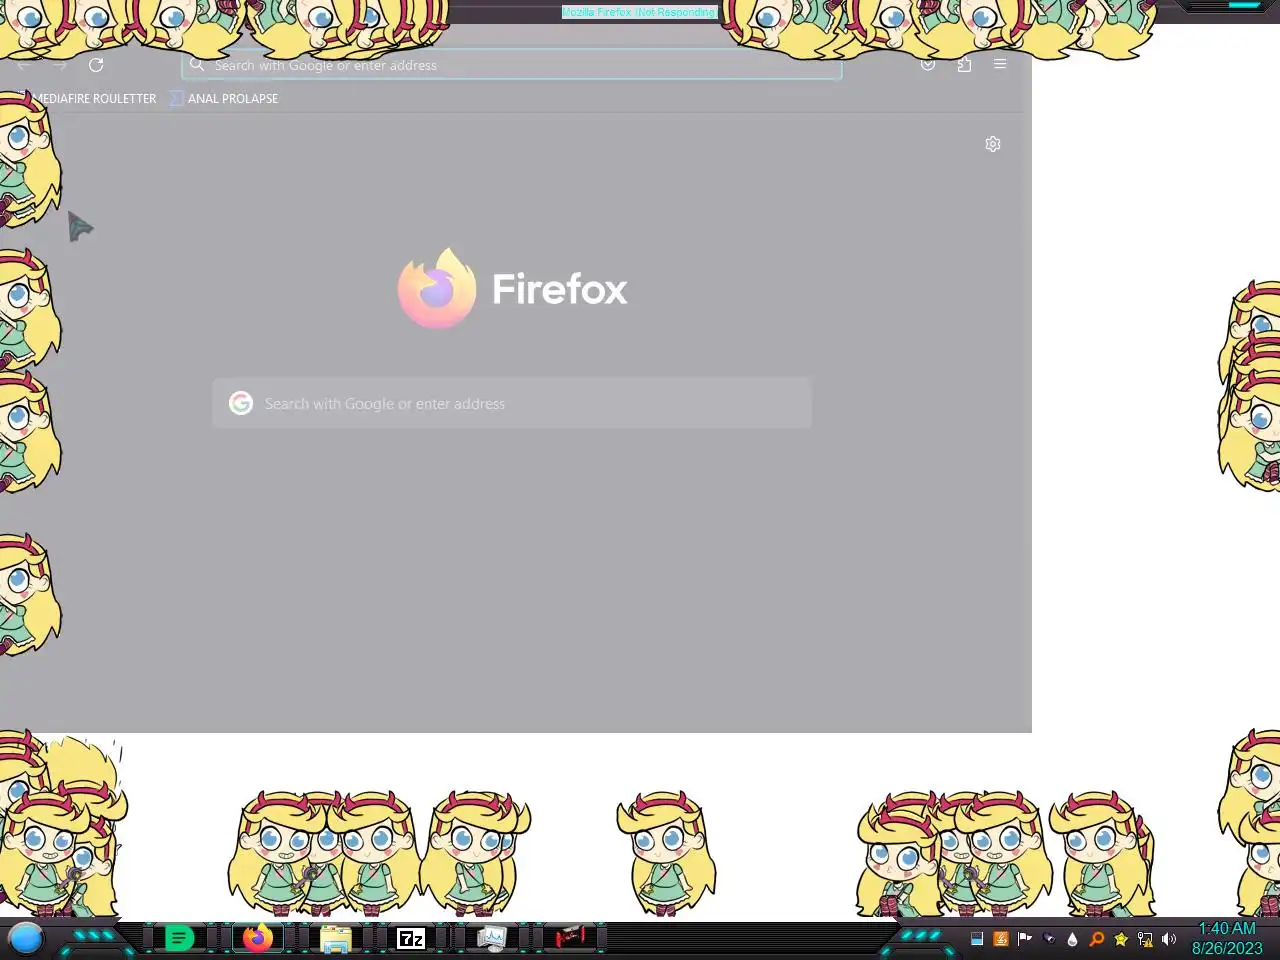The height and width of the screenshot is (960, 1280).
Task: Click the center page search box
Action: pos(512,403)
